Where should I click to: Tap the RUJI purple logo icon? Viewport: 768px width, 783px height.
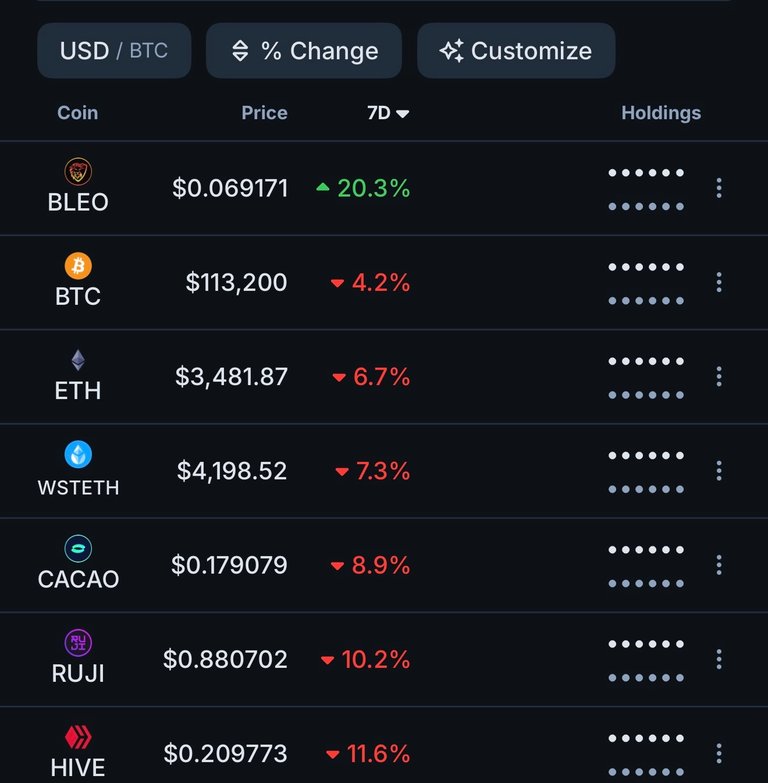tap(78, 643)
